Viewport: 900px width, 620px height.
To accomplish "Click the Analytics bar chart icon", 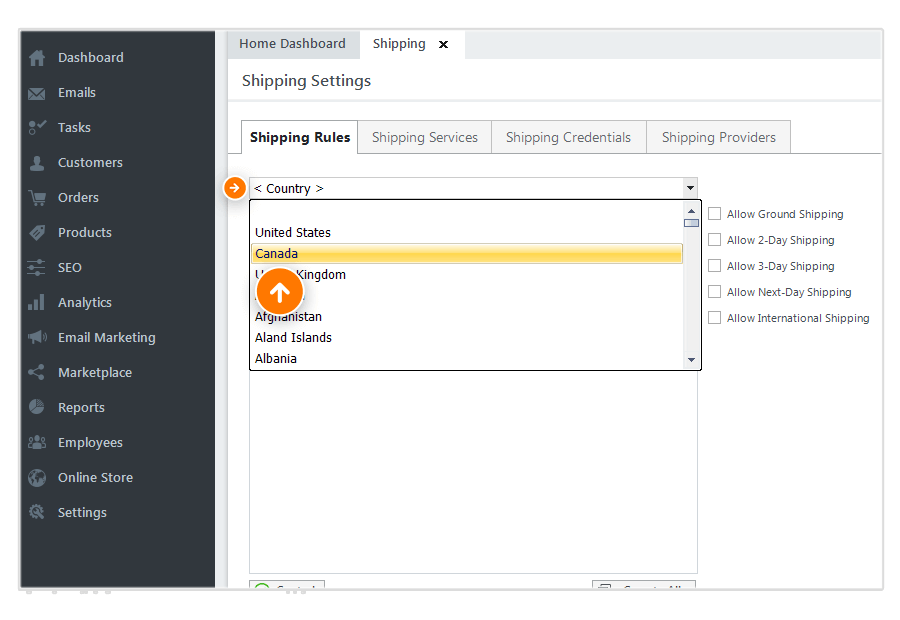I will point(36,303).
